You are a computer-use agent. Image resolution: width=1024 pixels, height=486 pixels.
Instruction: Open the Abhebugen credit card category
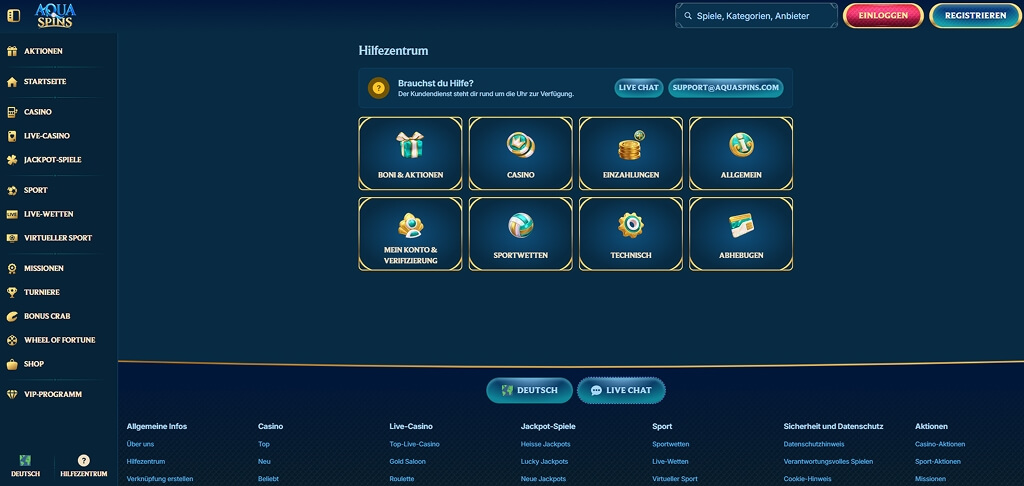(741, 234)
